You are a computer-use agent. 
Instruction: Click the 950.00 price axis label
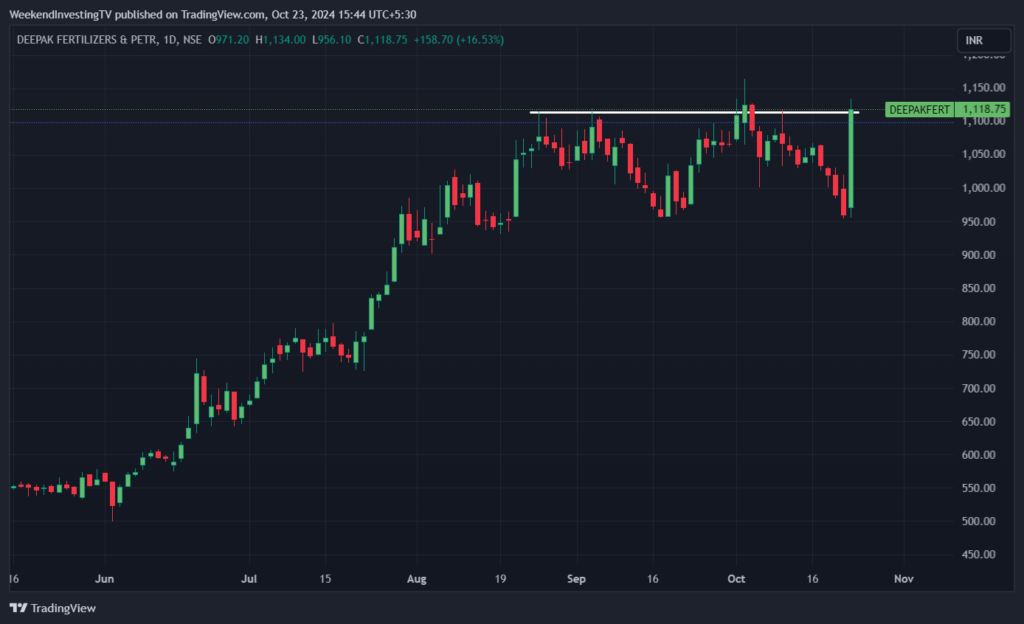tap(979, 222)
